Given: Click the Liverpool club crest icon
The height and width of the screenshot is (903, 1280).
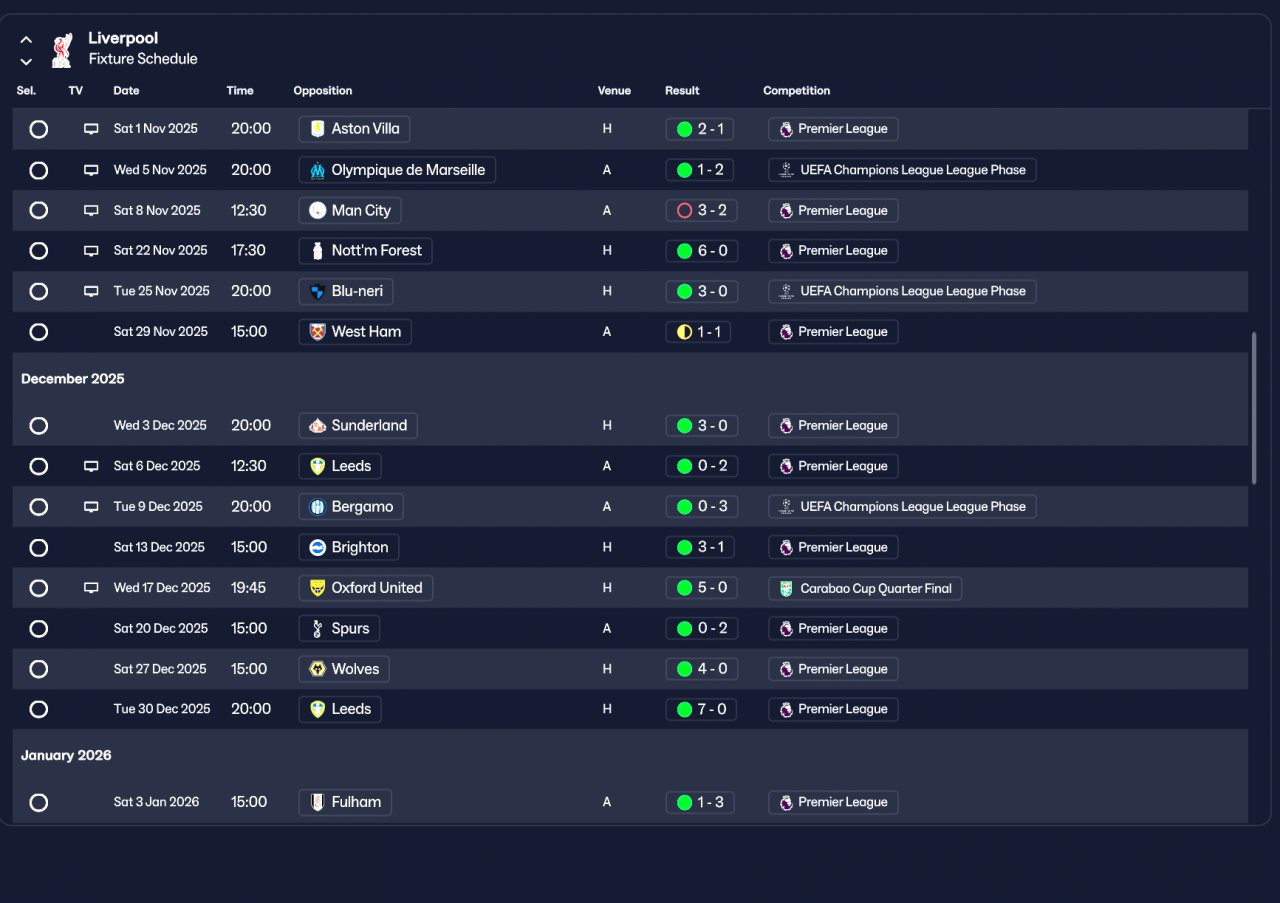Looking at the screenshot, I should (61, 50).
